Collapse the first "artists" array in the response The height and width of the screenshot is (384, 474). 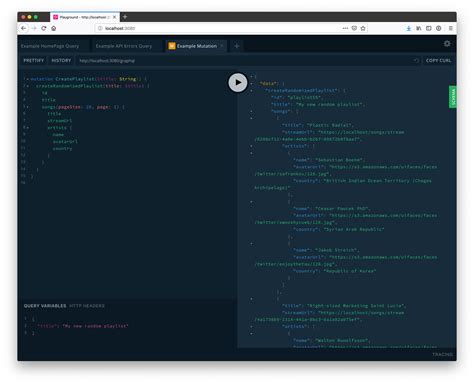pyautogui.click(x=252, y=146)
